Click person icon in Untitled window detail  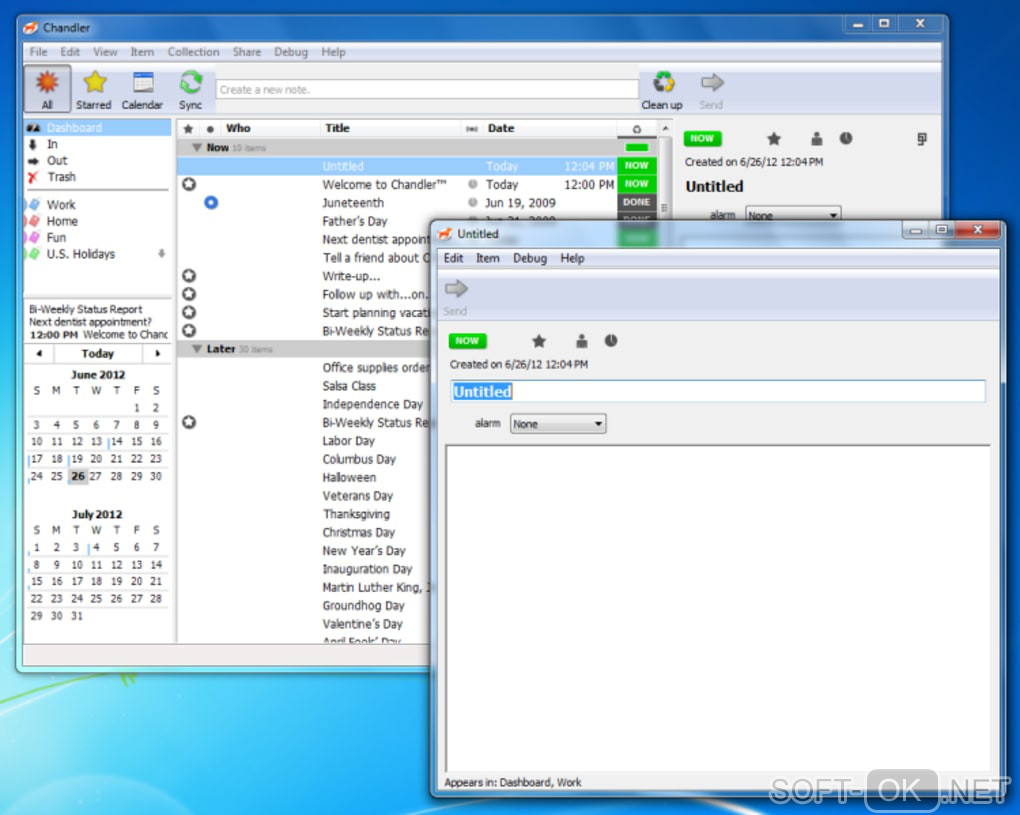click(582, 341)
